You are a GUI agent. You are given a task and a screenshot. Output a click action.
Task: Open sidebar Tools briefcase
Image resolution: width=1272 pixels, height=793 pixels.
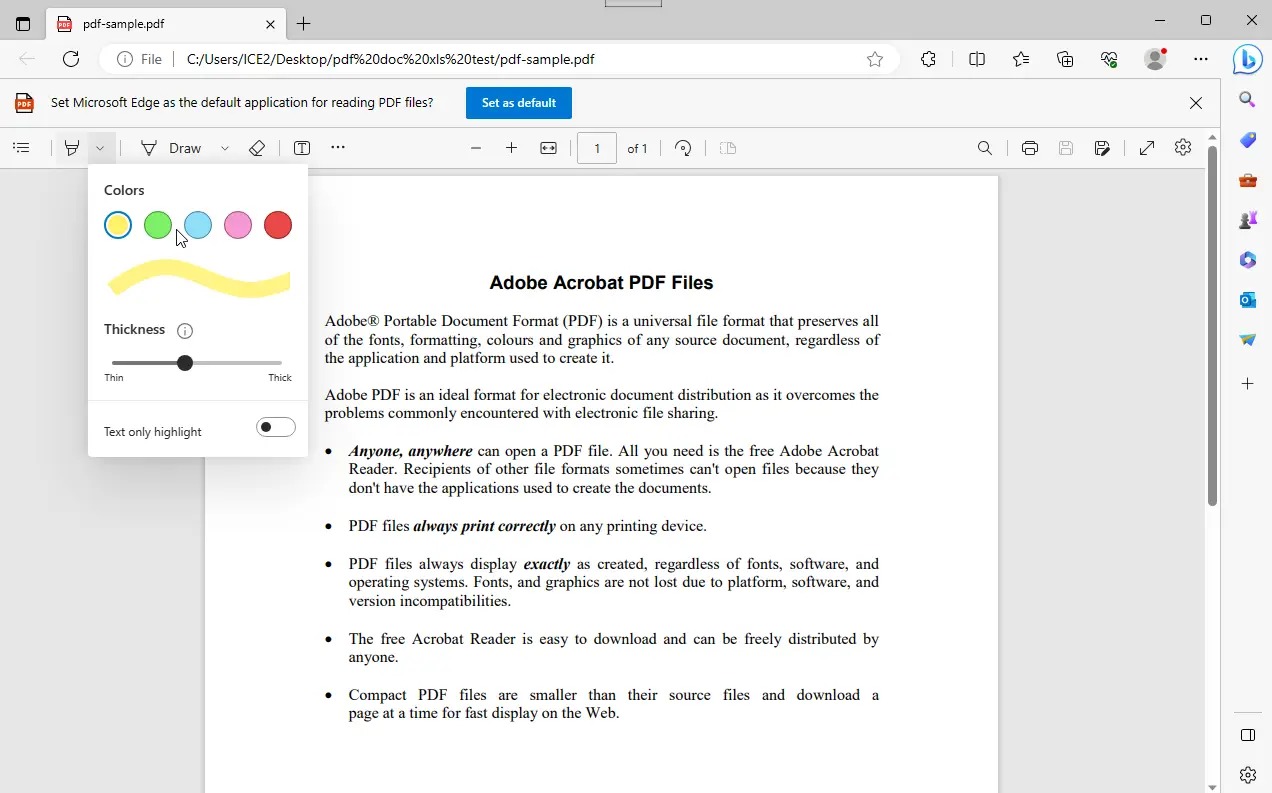[x=1248, y=180]
